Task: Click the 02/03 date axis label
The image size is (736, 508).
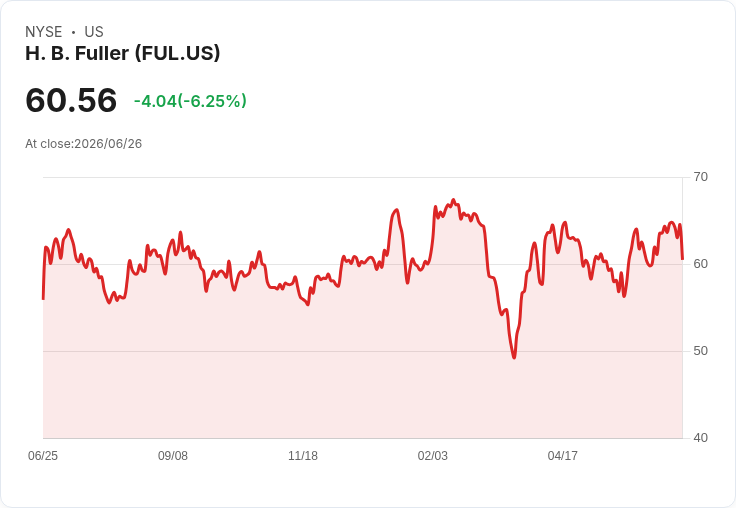Action: (433, 455)
